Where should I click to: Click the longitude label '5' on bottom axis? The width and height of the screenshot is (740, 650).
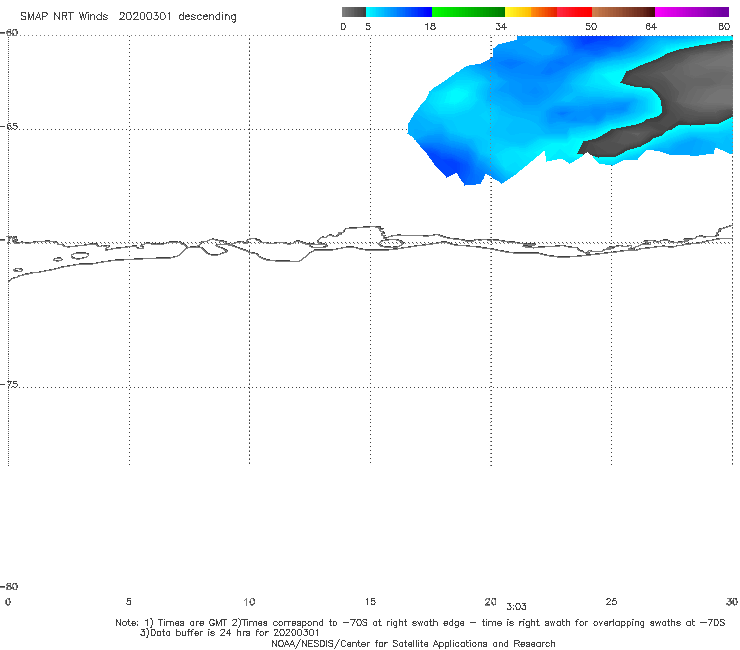tap(128, 602)
